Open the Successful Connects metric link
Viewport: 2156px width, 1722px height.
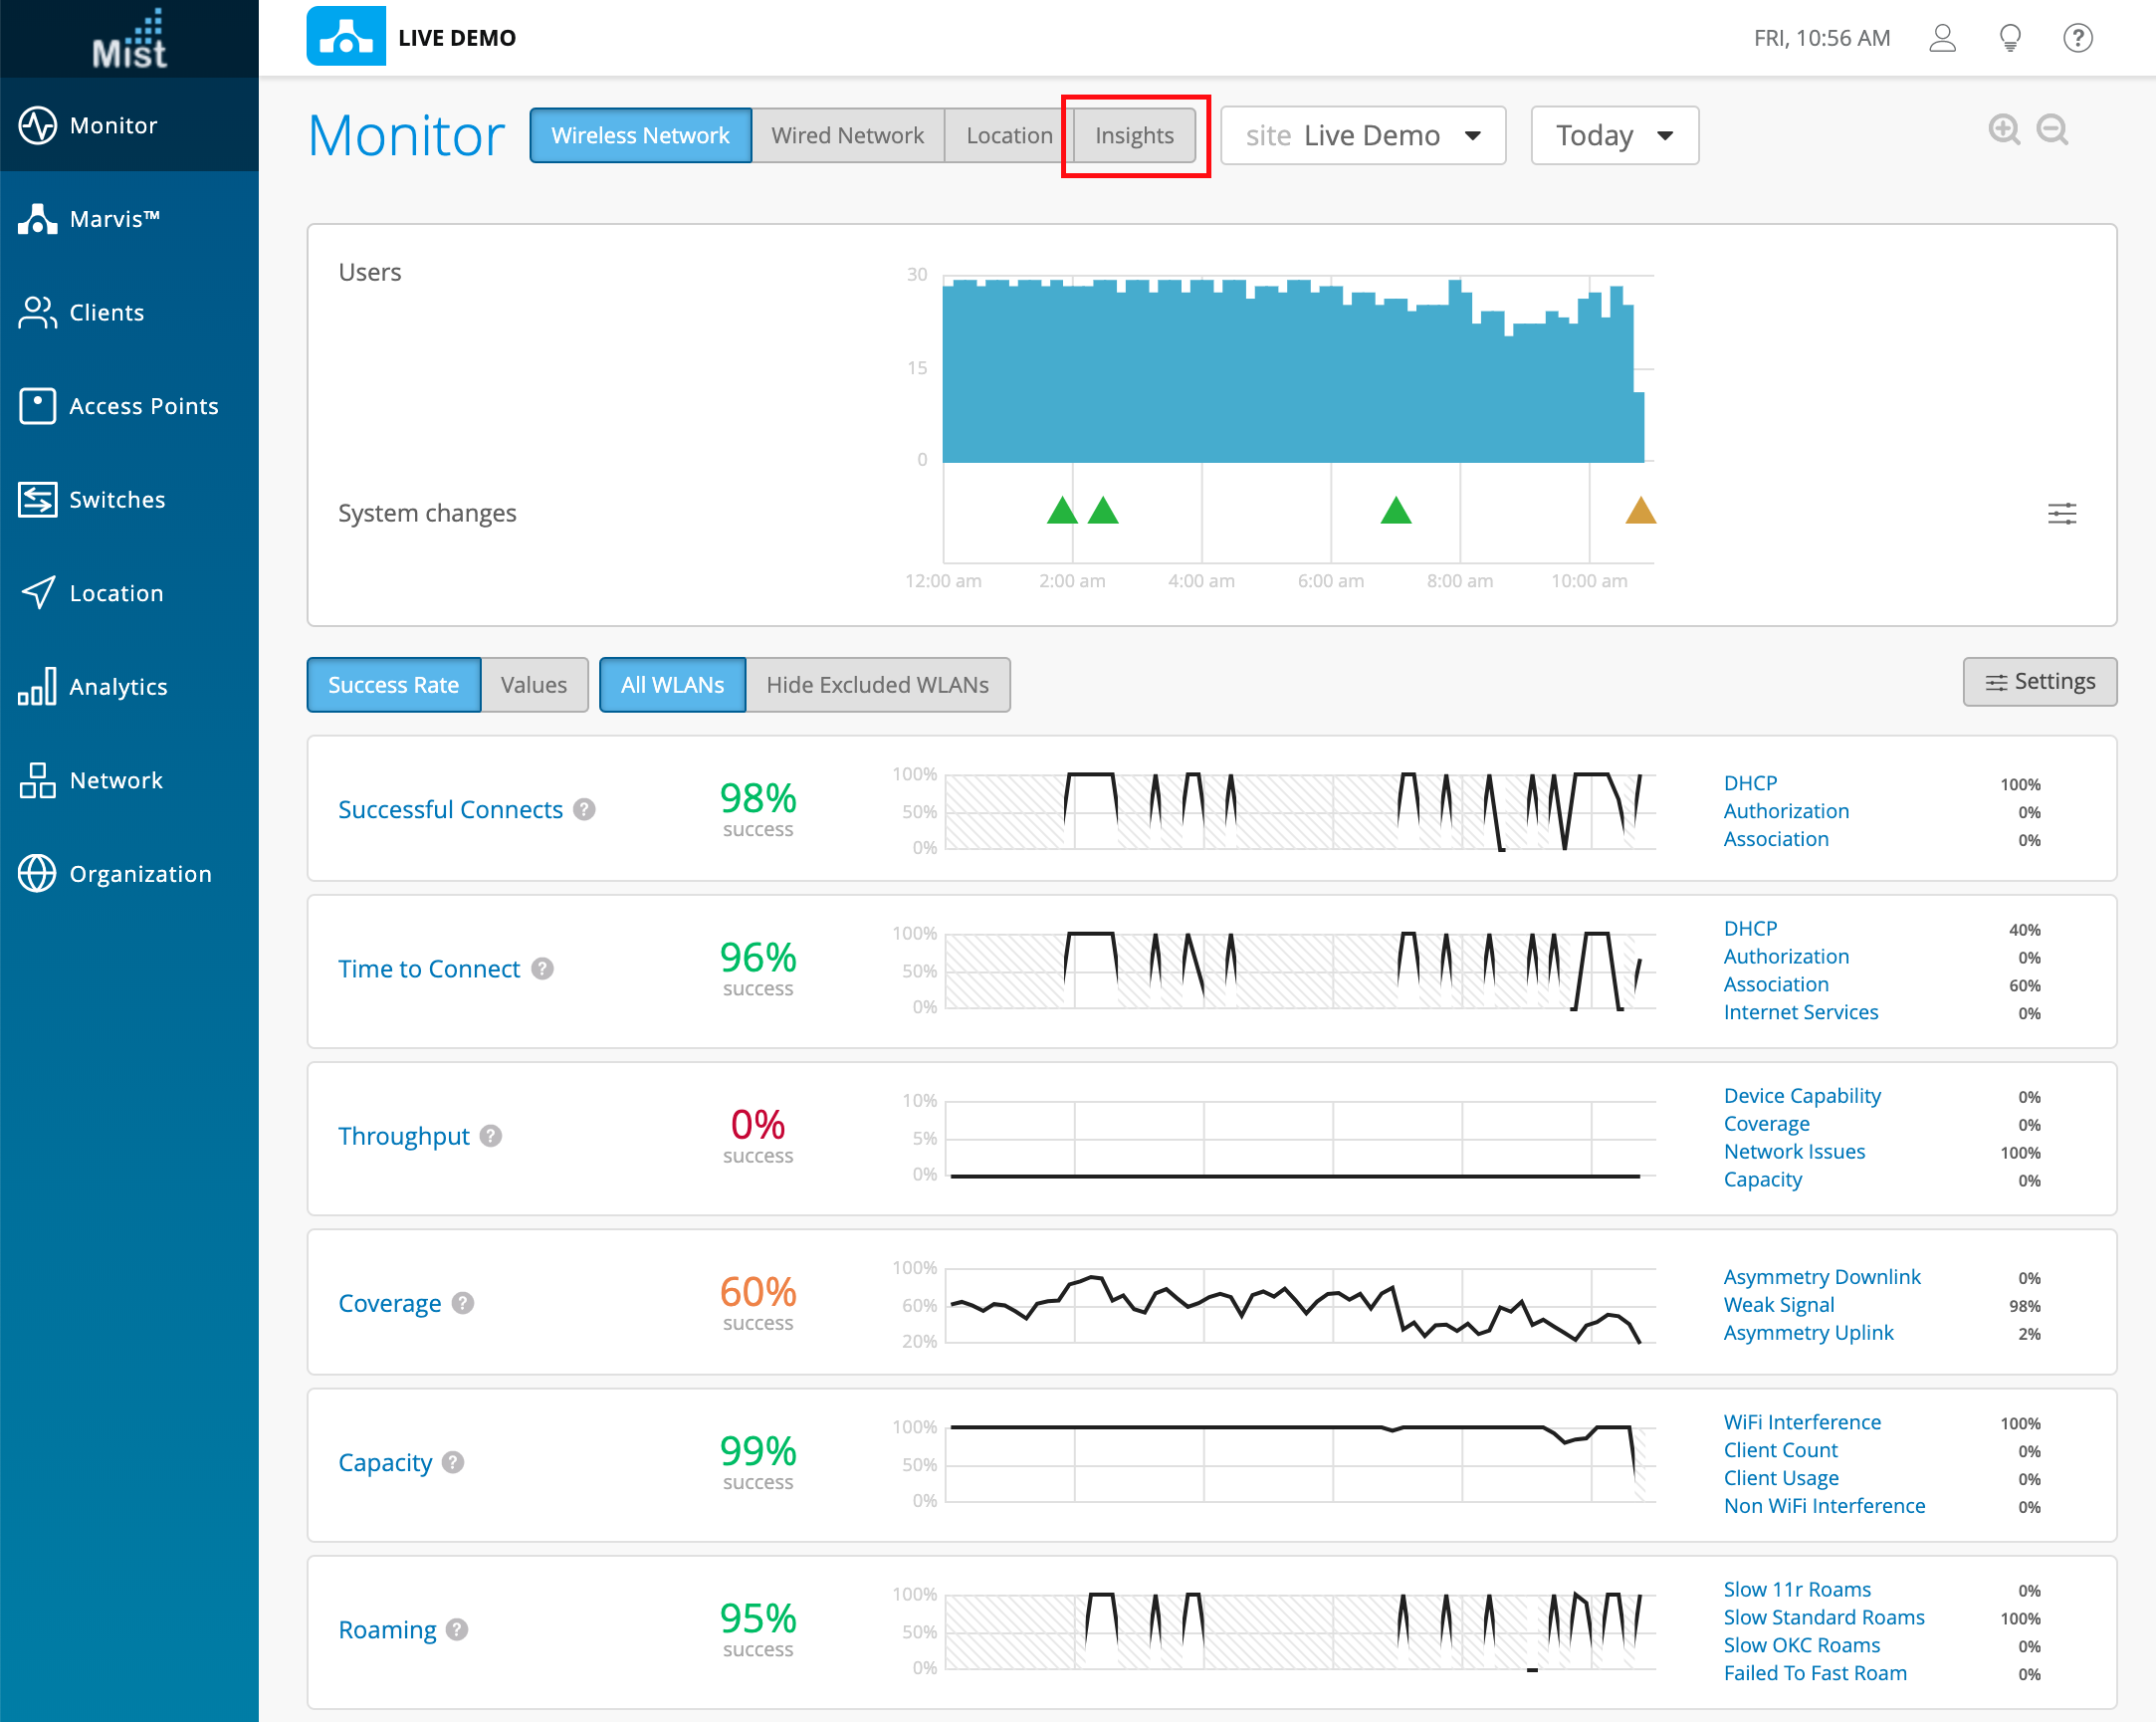[450, 809]
